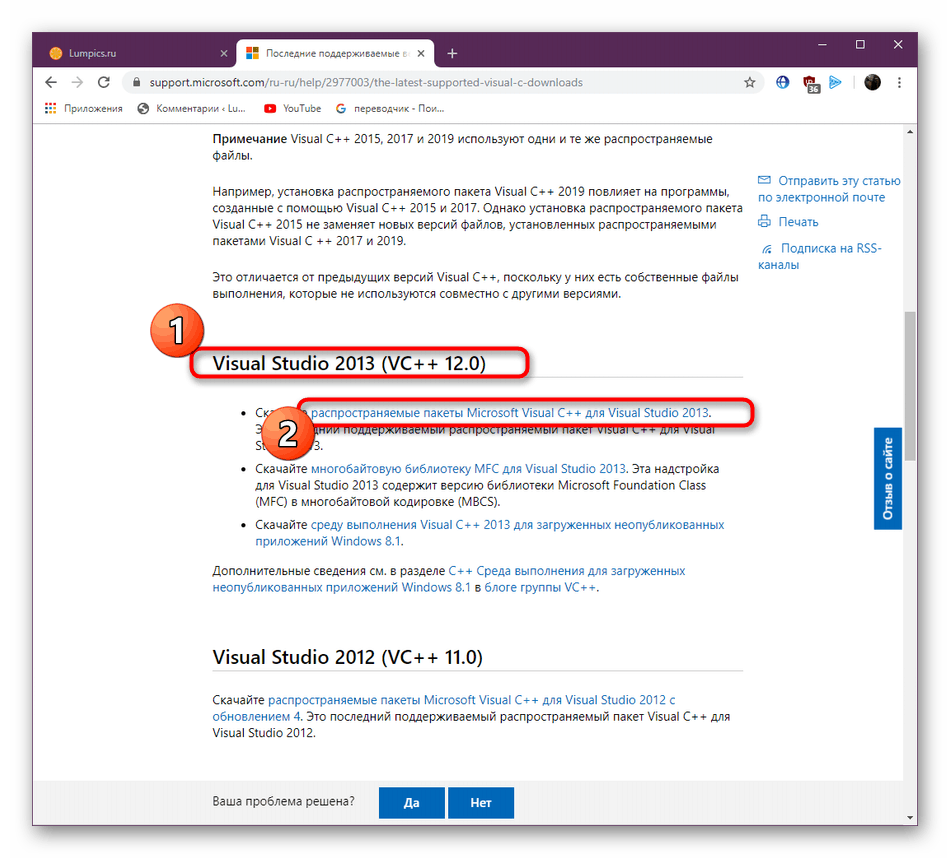The width and height of the screenshot is (950, 858).
Task: Open распространяемые пакеты Visual Studio 2012 link
Action: coord(444,708)
